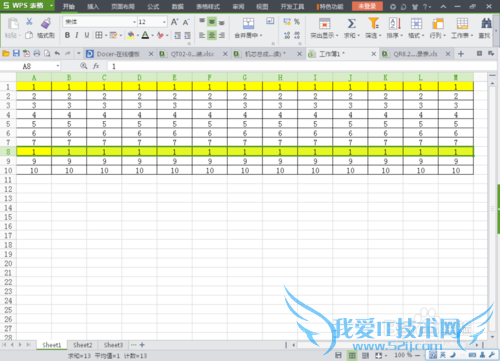Click the Merge and Center icon

click(248, 23)
